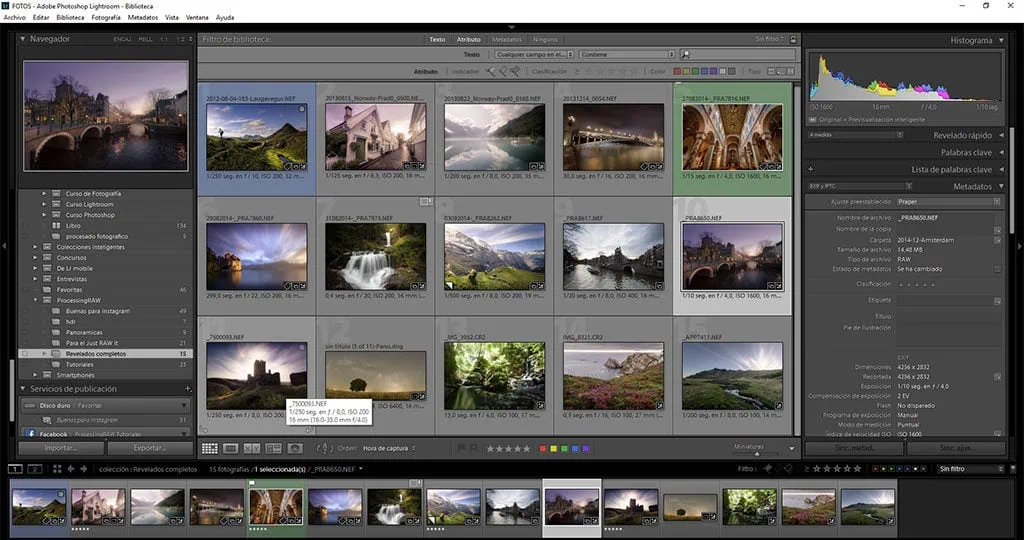Switch to Loupe view icon
The image size is (1024, 540).
230,449
